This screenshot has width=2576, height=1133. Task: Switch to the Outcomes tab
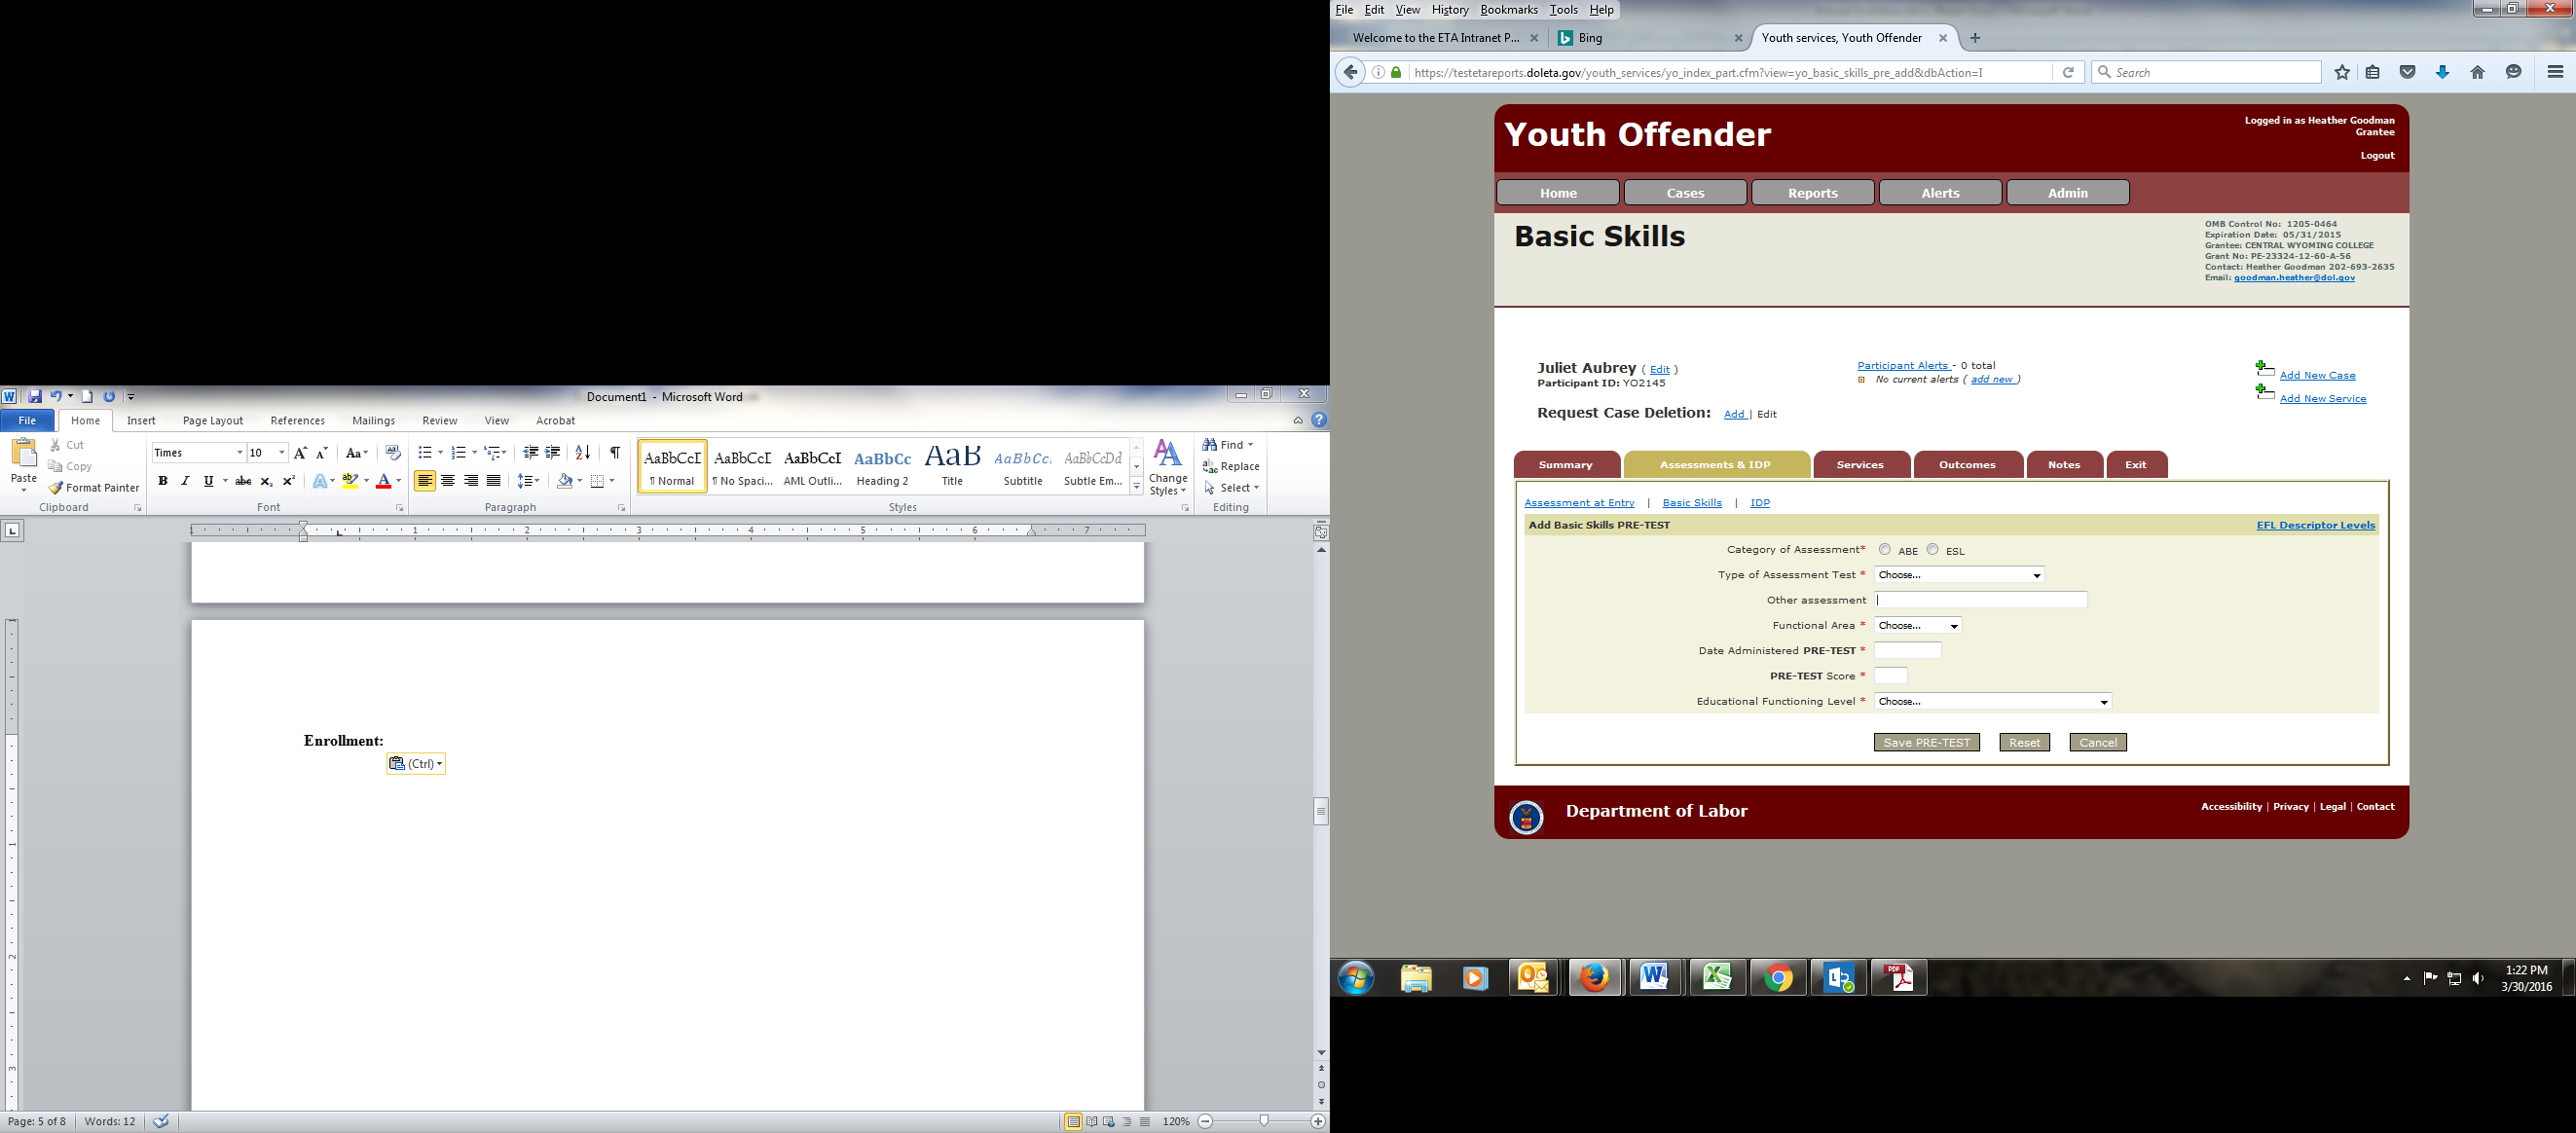click(x=1967, y=465)
